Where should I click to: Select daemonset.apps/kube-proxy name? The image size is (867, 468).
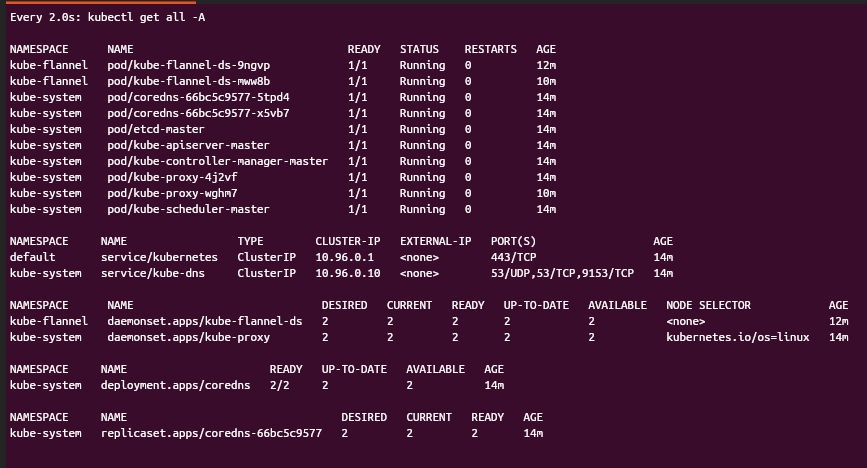tap(189, 337)
